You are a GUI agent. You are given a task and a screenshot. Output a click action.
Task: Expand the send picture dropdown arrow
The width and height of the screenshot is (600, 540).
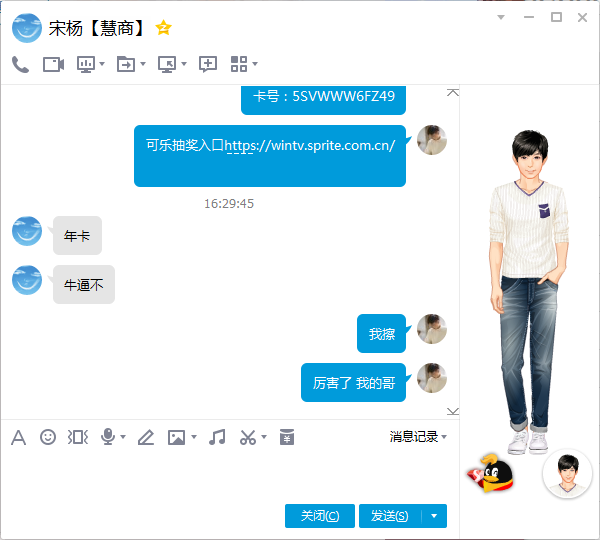(194, 437)
